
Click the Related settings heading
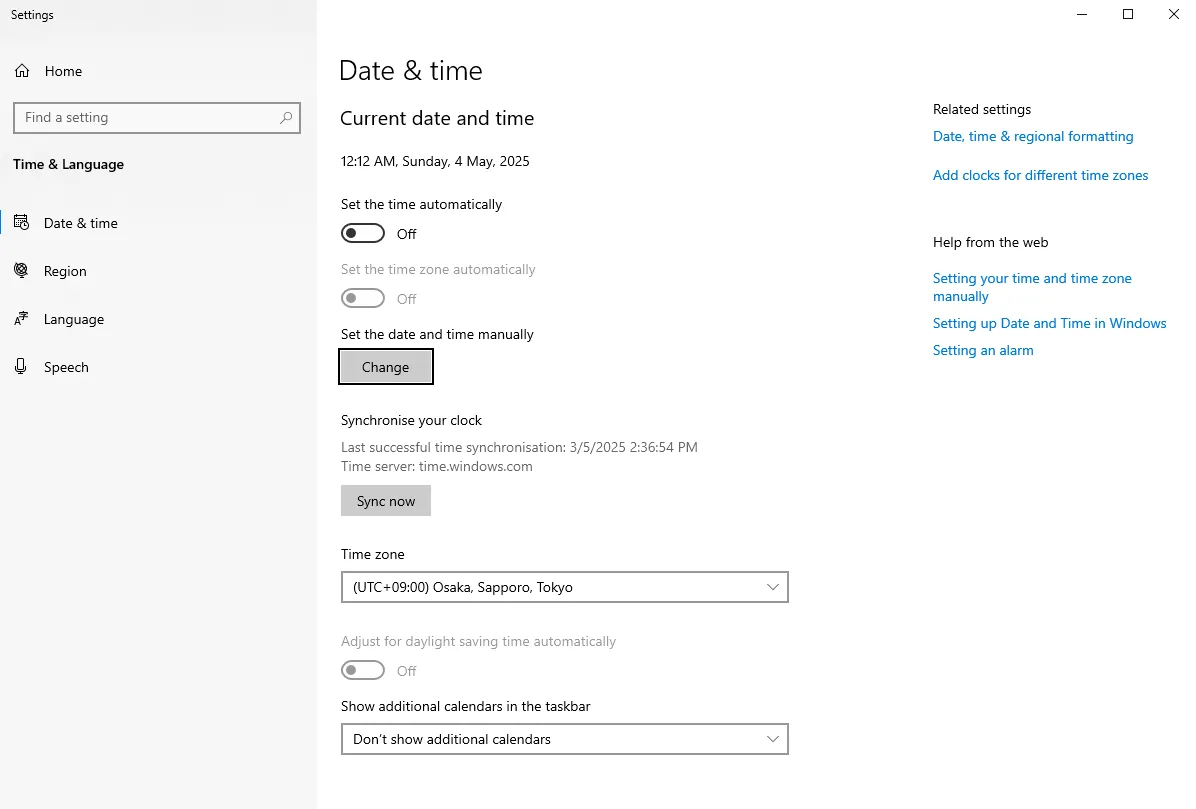pos(982,109)
